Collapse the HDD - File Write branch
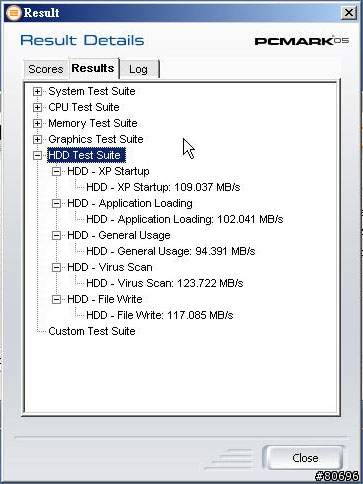The image size is (363, 484). tap(56, 299)
